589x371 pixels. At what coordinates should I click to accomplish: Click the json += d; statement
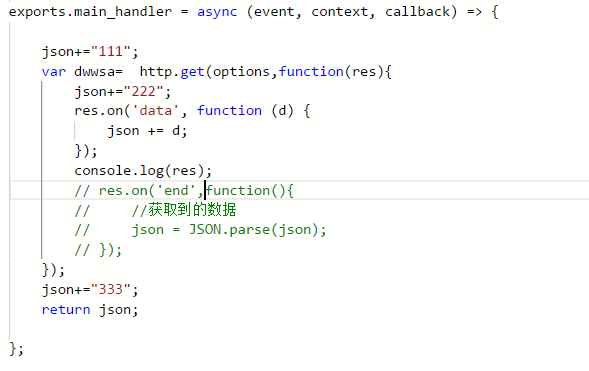(x=147, y=131)
